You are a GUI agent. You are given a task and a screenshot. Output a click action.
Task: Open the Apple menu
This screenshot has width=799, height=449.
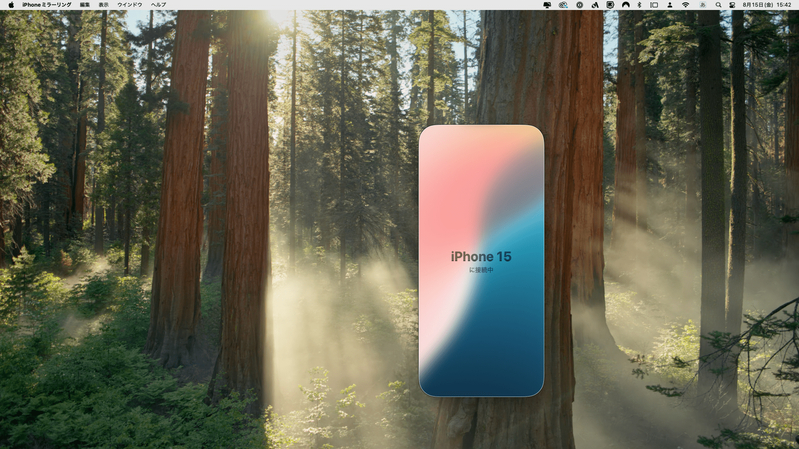(x=11, y=5)
